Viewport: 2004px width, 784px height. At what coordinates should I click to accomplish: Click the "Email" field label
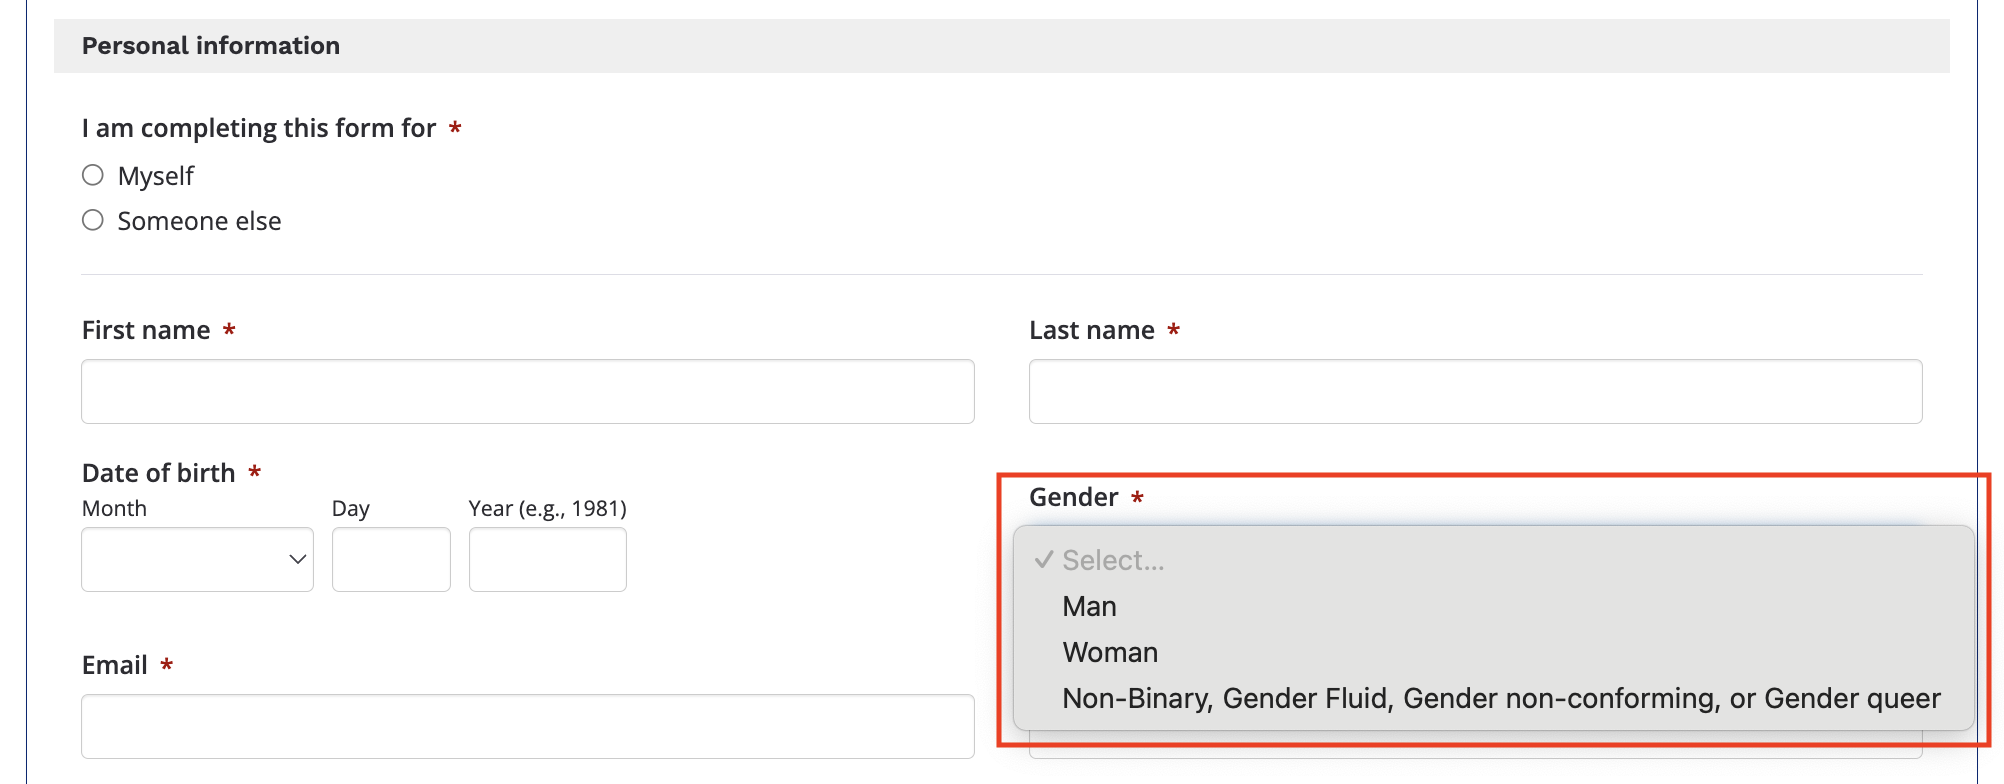coord(114,665)
